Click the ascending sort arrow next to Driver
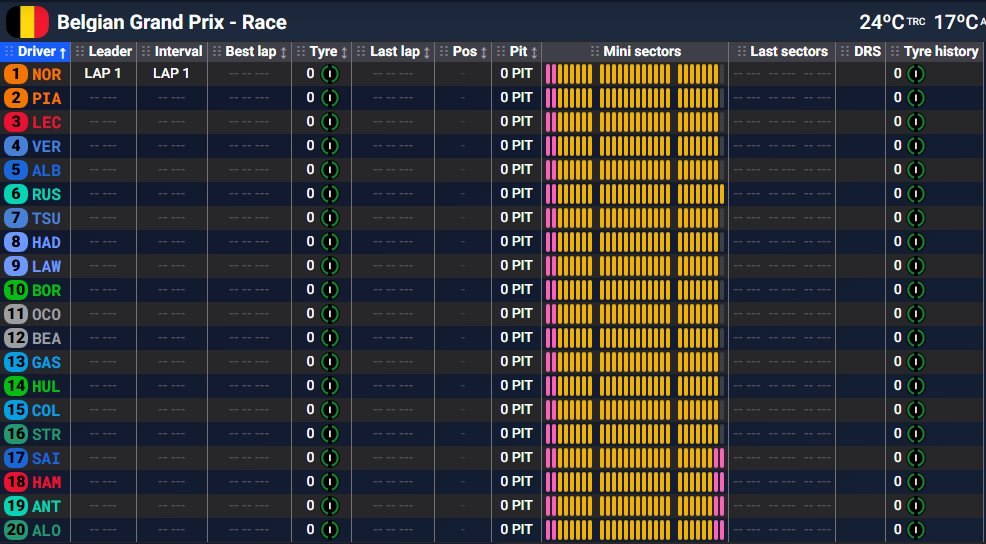The height and width of the screenshot is (544, 986). click(63, 52)
